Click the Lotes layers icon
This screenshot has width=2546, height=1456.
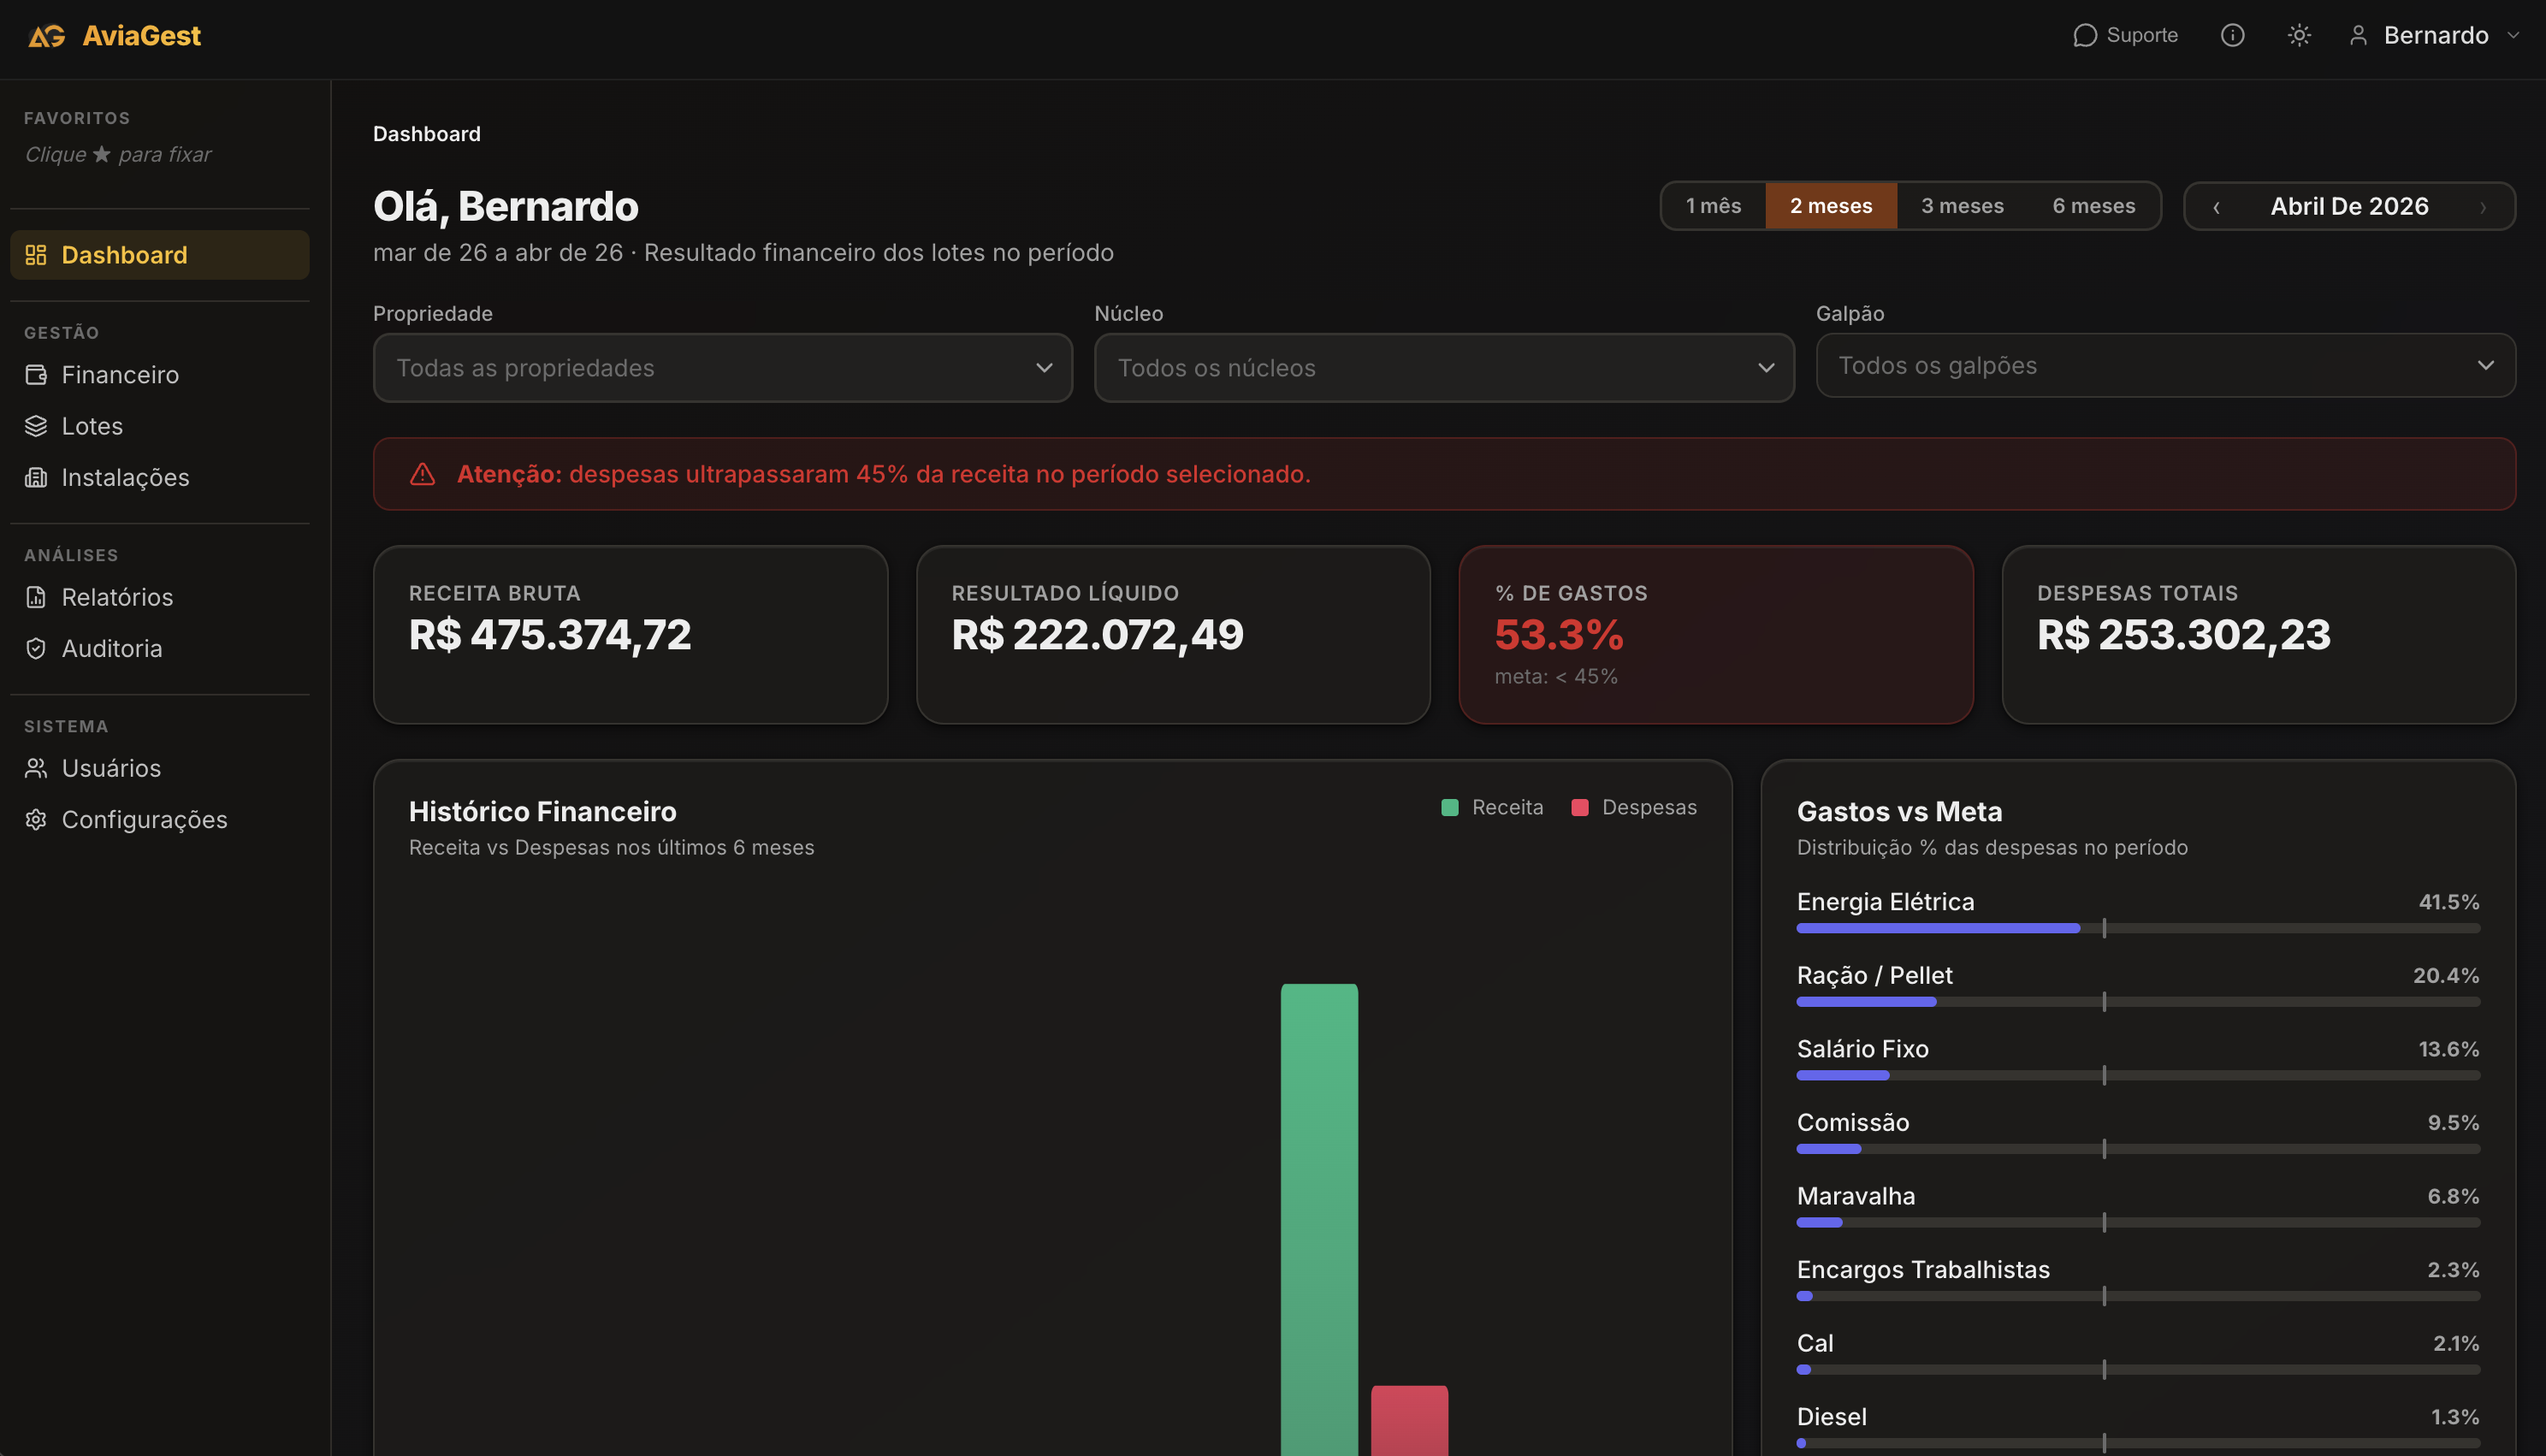point(36,426)
